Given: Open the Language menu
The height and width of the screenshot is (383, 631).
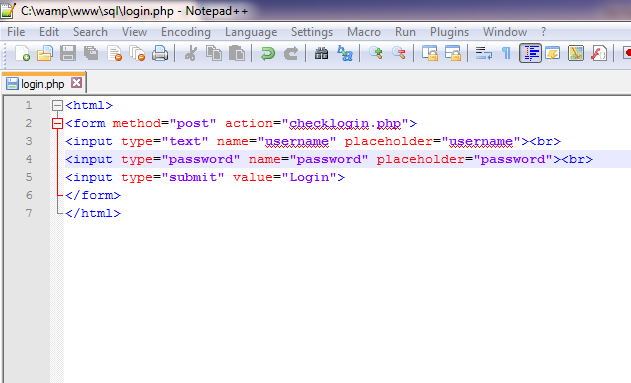Looking at the screenshot, I should pyautogui.click(x=251, y=32).
